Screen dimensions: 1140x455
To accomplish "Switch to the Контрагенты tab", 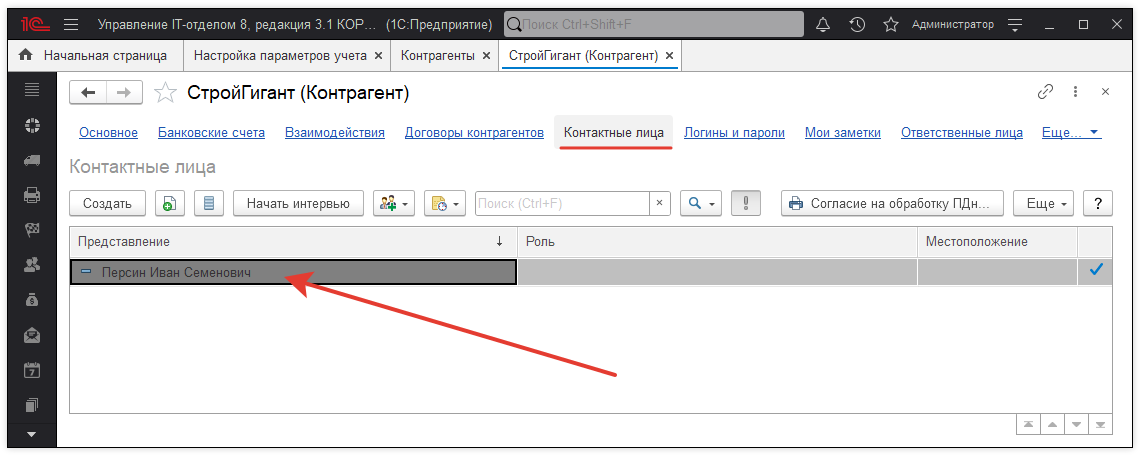I will 437,56.
